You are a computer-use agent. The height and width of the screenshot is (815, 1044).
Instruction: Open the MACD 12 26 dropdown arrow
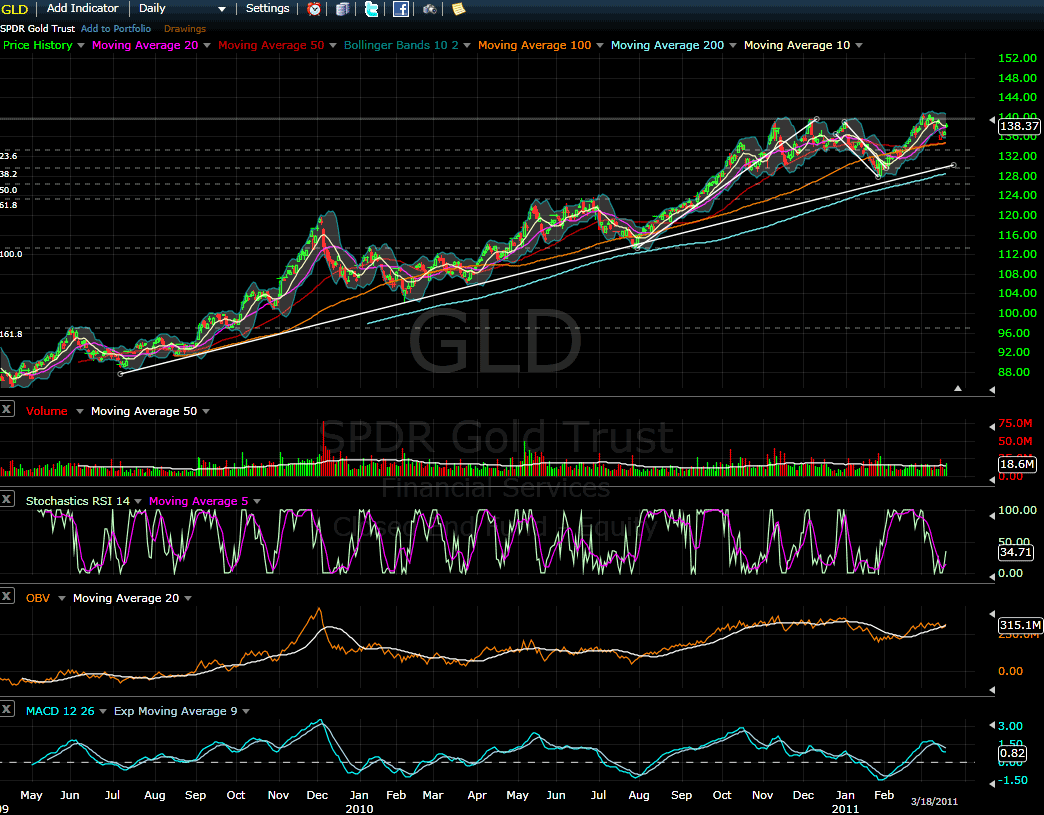click(103, 712)
